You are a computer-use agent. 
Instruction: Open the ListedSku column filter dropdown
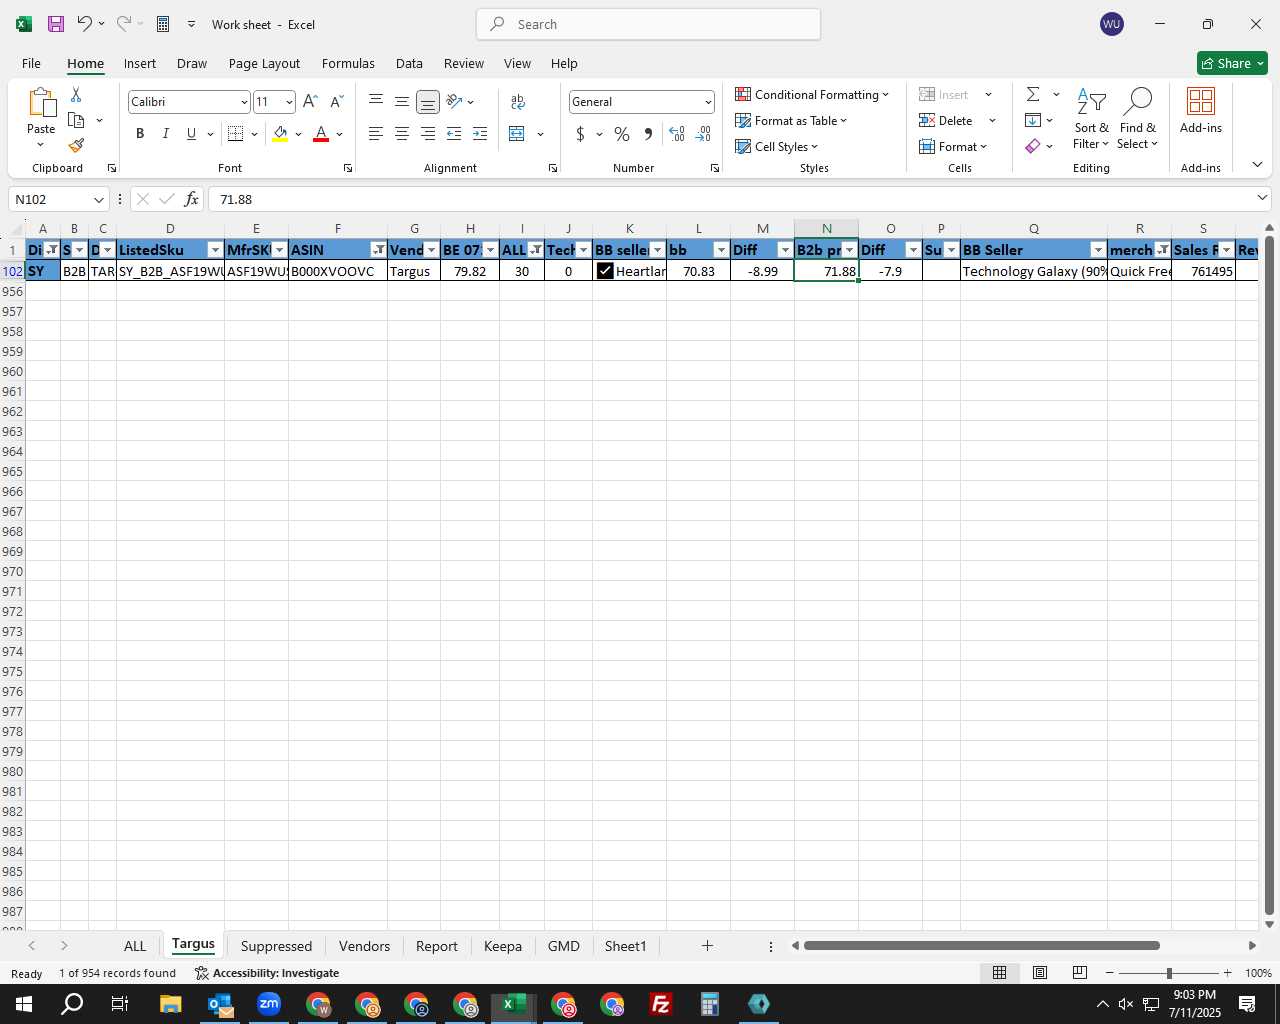(x=215, y=250)
